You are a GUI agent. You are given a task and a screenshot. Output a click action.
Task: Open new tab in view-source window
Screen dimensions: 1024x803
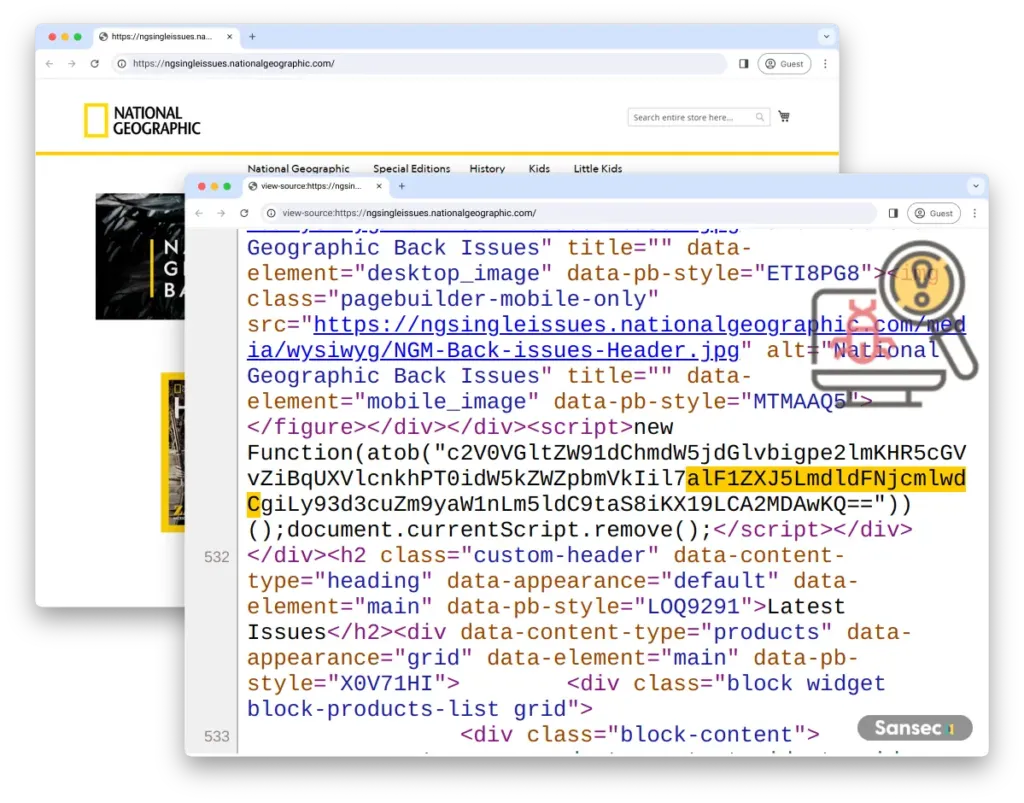pyautogui.click(x=402, y=186)
